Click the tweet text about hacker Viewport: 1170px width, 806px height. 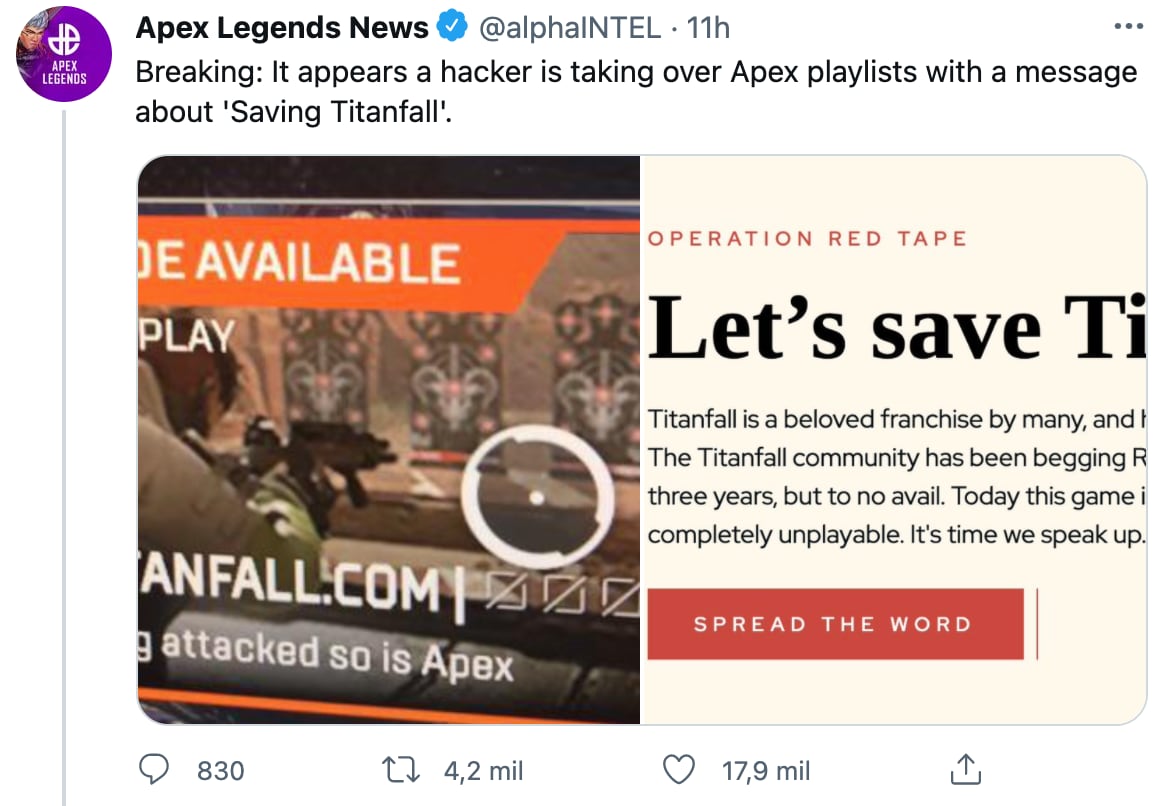point(635,92)
